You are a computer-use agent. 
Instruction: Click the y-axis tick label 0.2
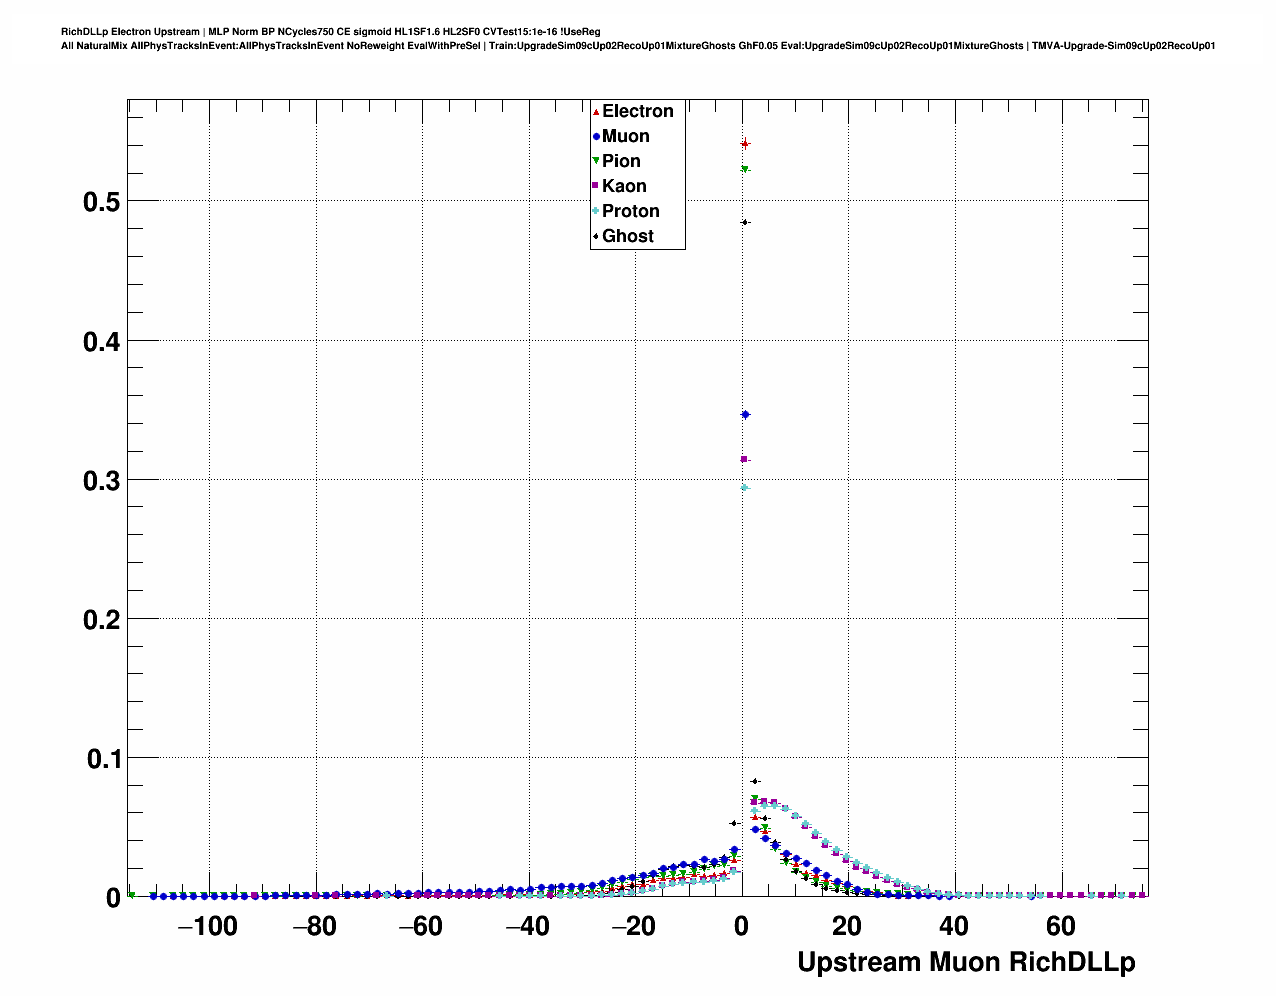101,620
